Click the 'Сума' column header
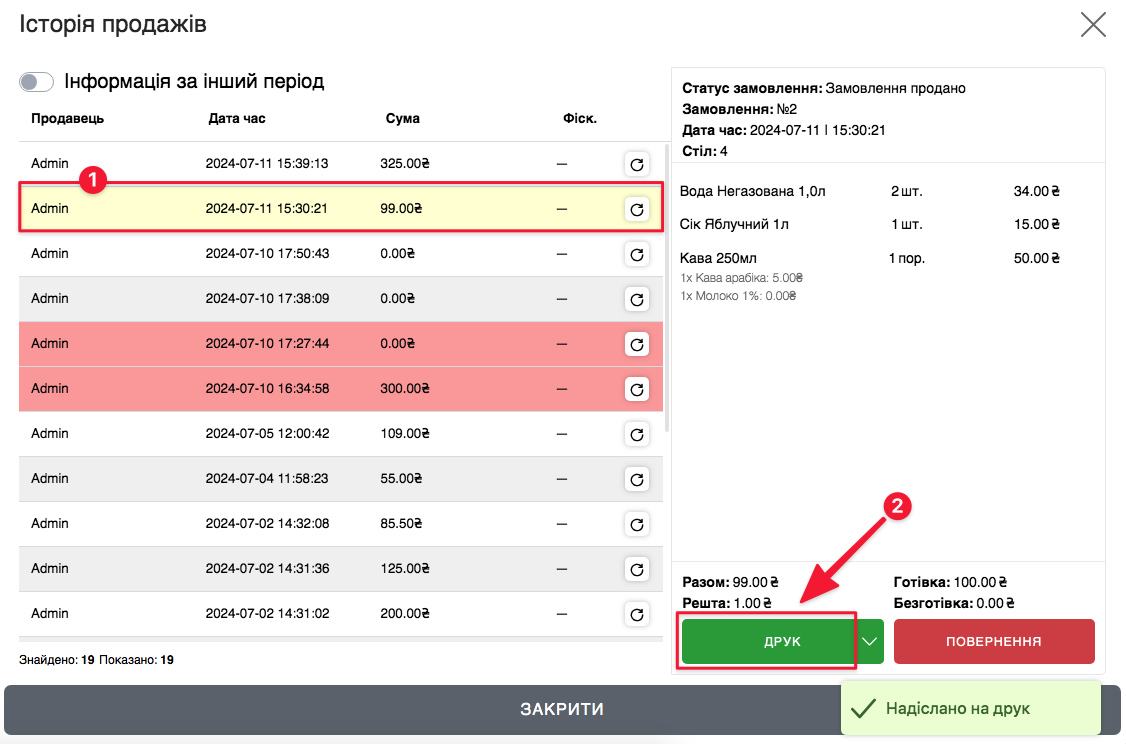The image size is (1126, 744). pos(402,118)
